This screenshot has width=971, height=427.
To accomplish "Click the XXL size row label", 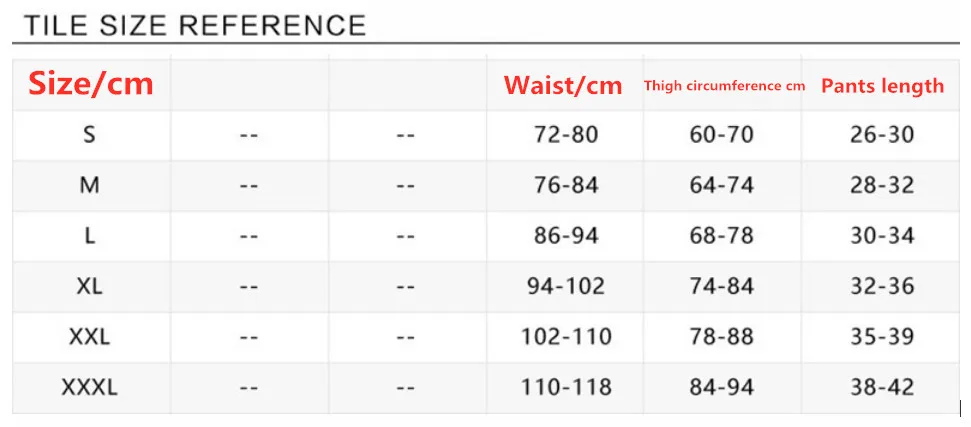I will click(90, 337).
